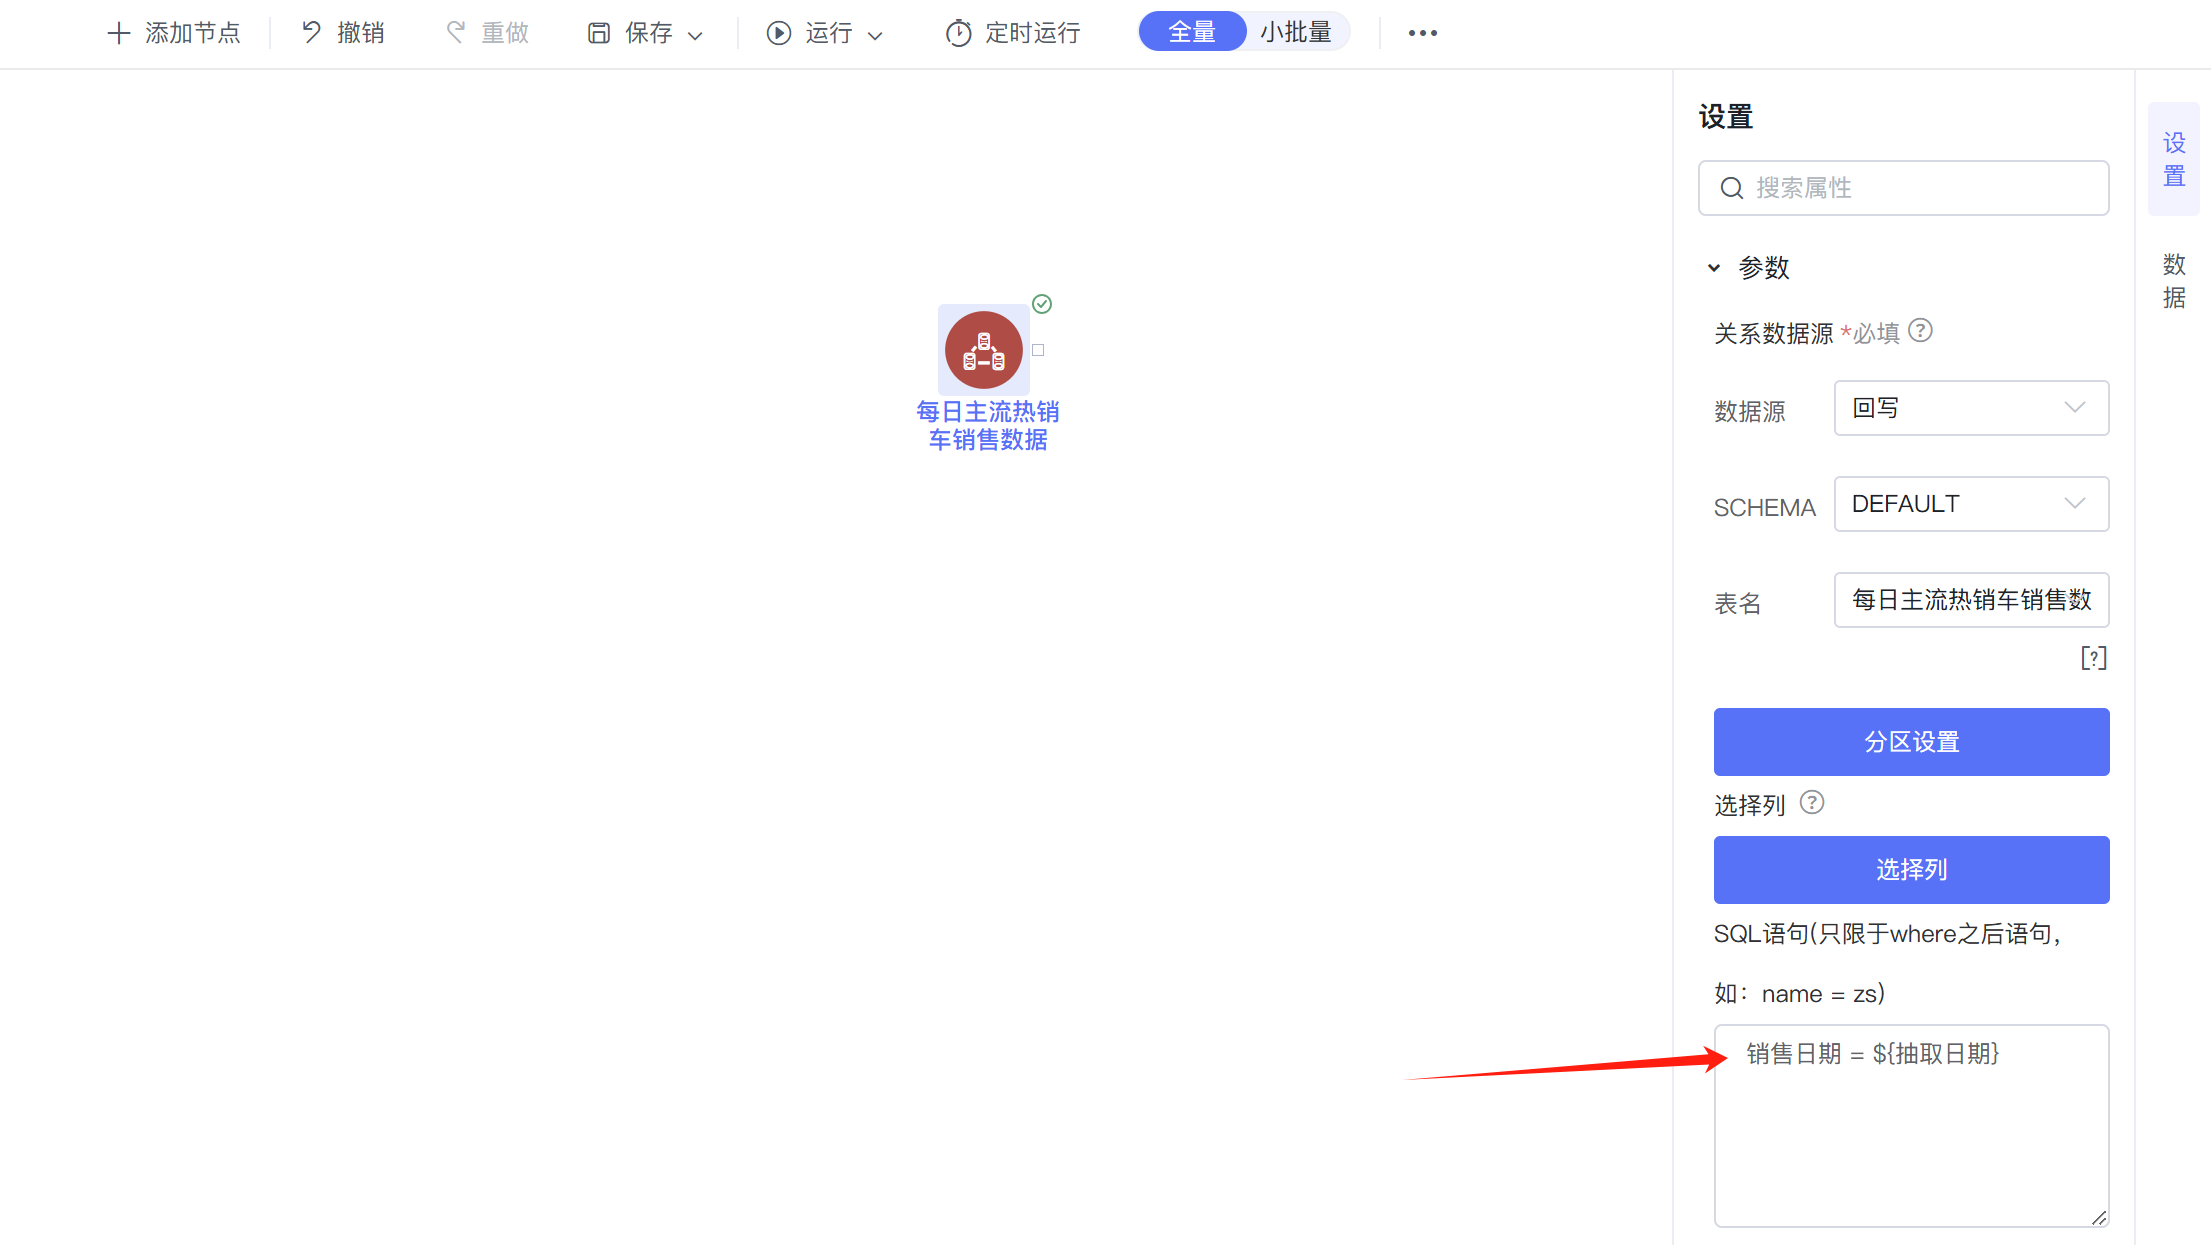The width and height of the screenshot is (2211, 1245).
Task: Click the [?] variable helper icon
Action: (2094, 658)
